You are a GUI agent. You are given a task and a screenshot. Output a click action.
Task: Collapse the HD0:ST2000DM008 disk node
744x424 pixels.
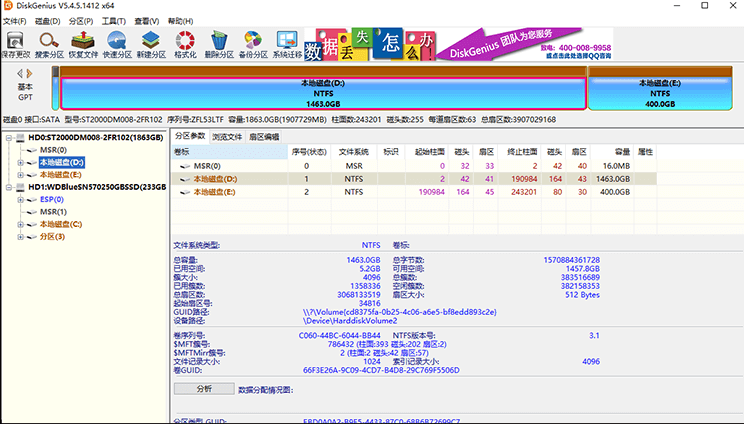[x=9, y=136]
